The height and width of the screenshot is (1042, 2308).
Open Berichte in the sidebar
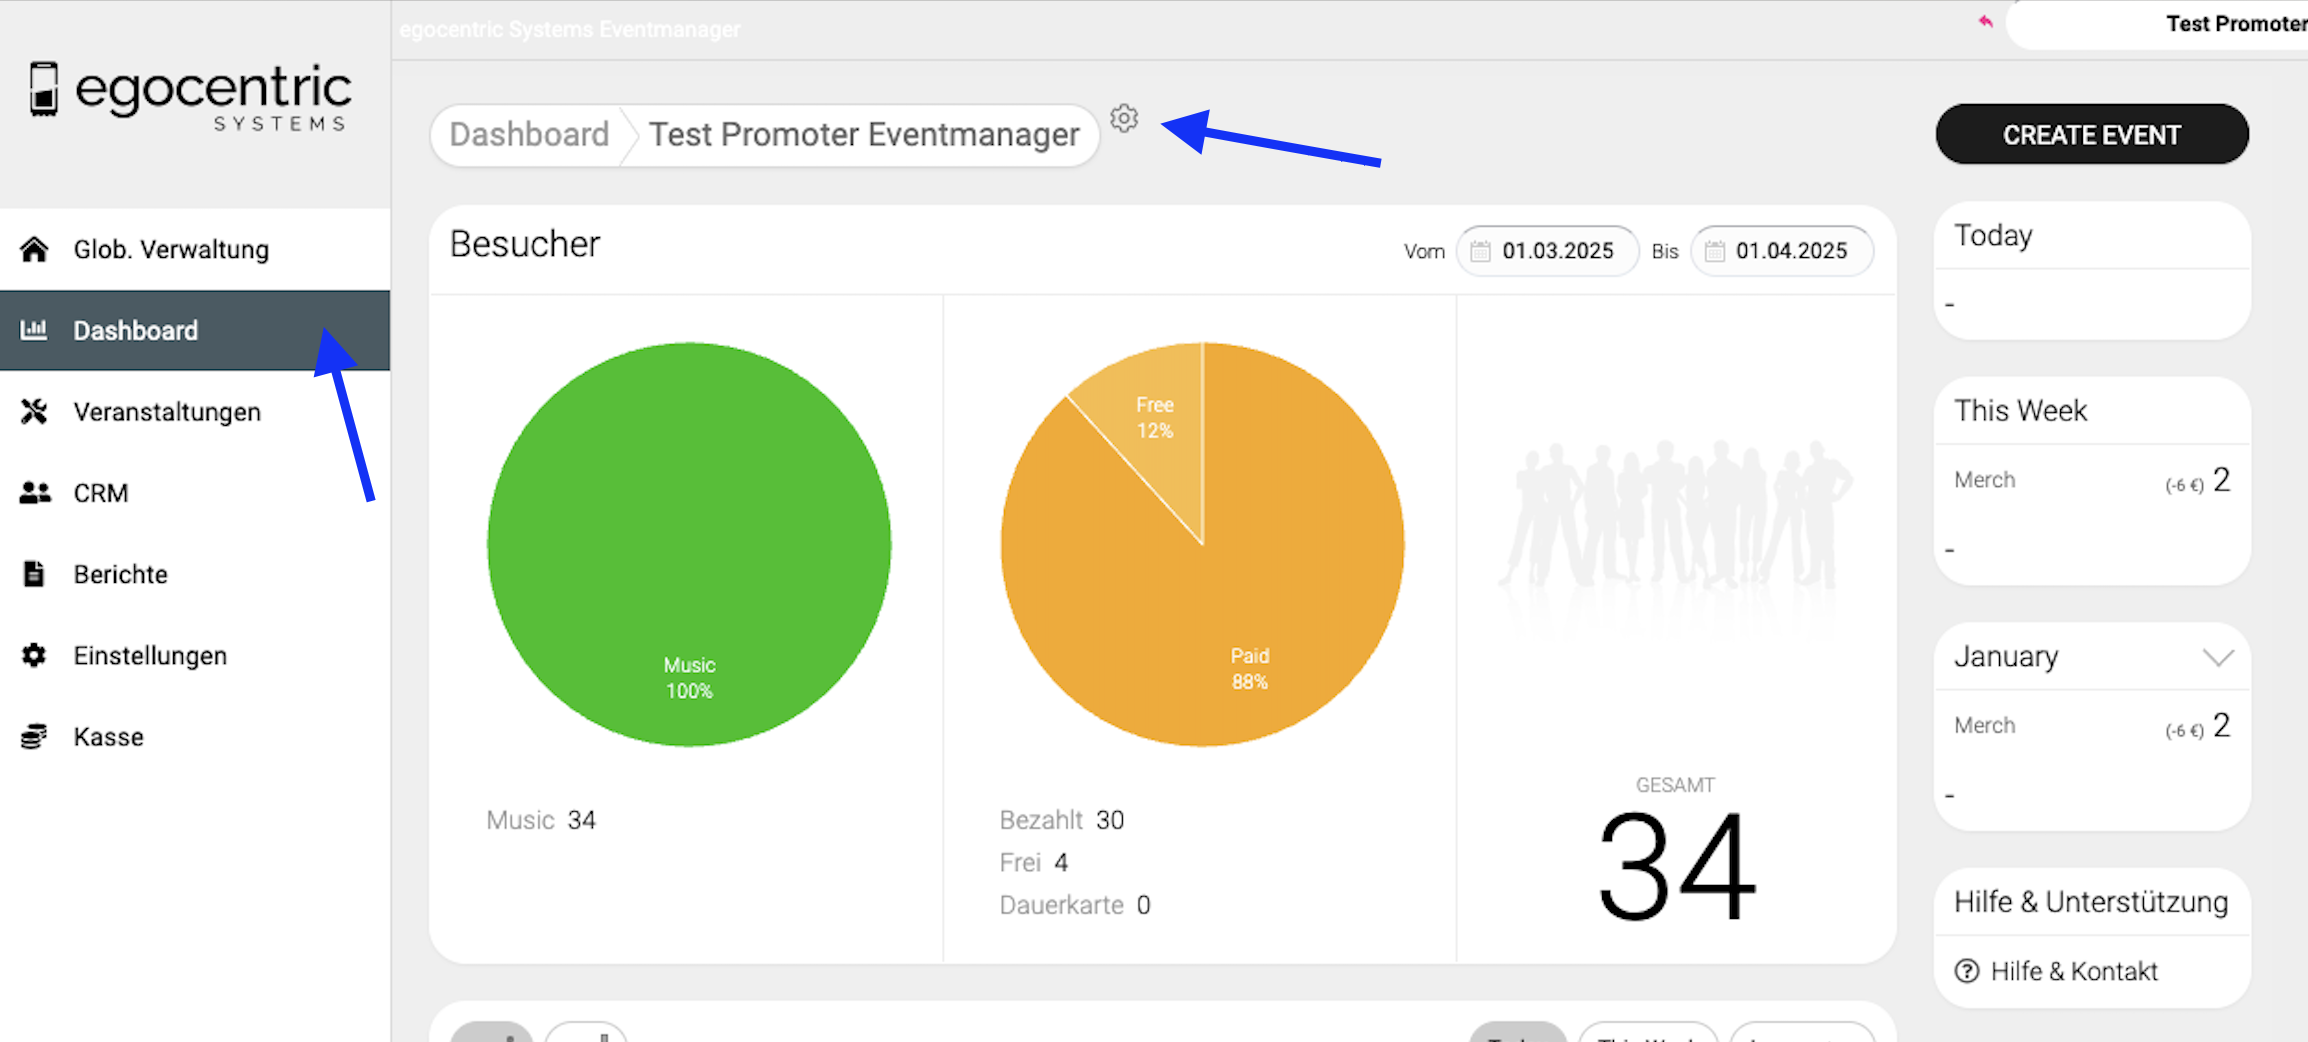pyautogui.click(x=120, y=574)
